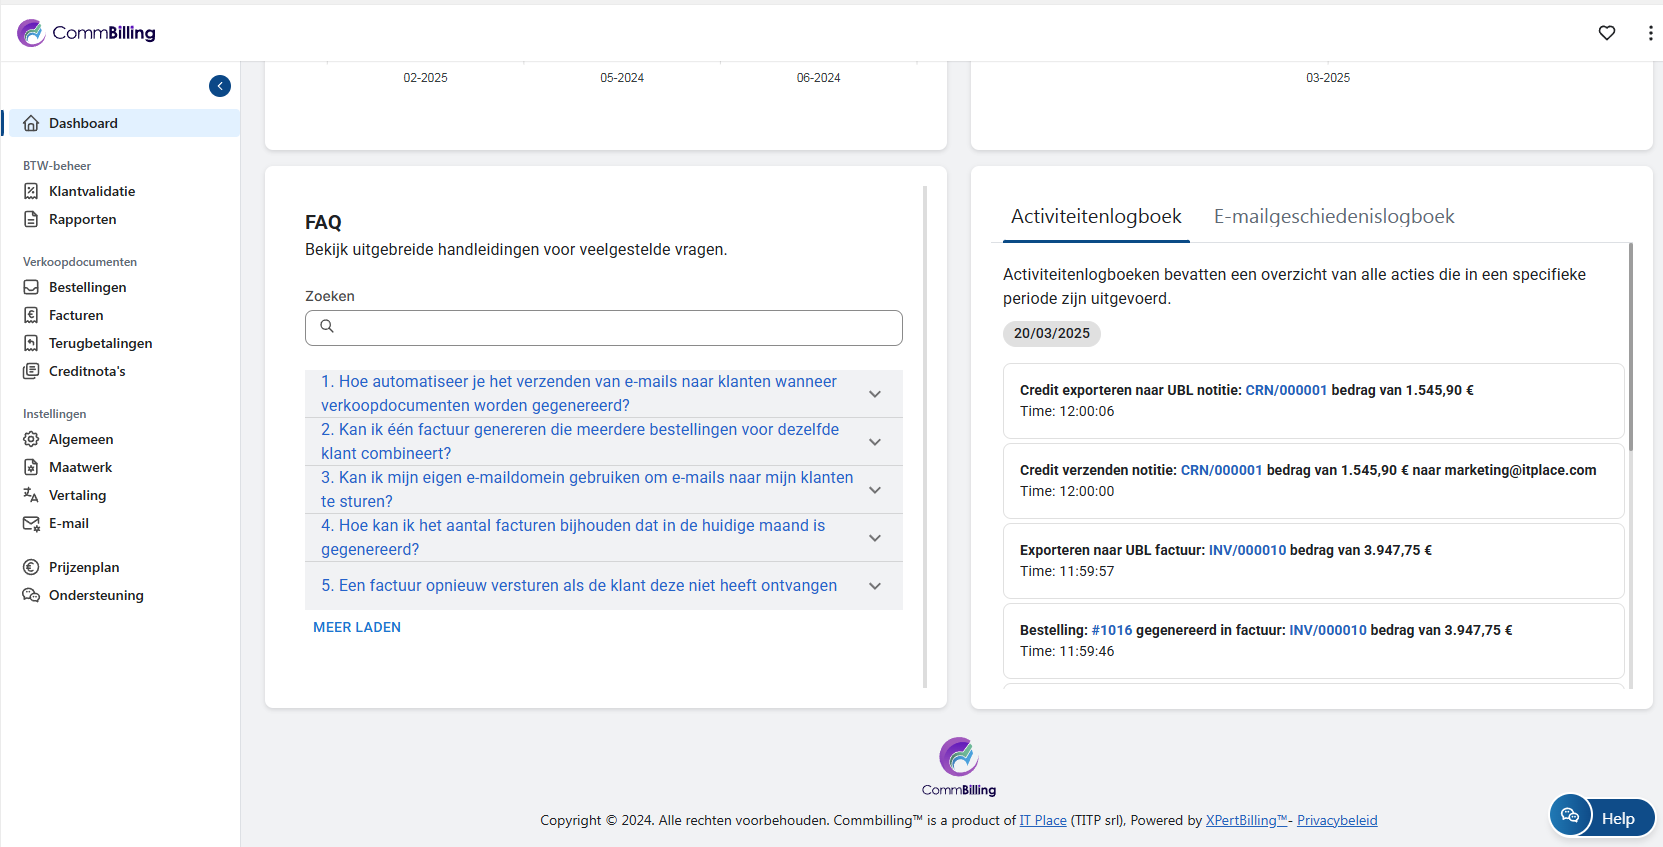Open the INV/000010 link in UBL export entry
Screen dimensions: 1663x847
tap(1247, 550)
